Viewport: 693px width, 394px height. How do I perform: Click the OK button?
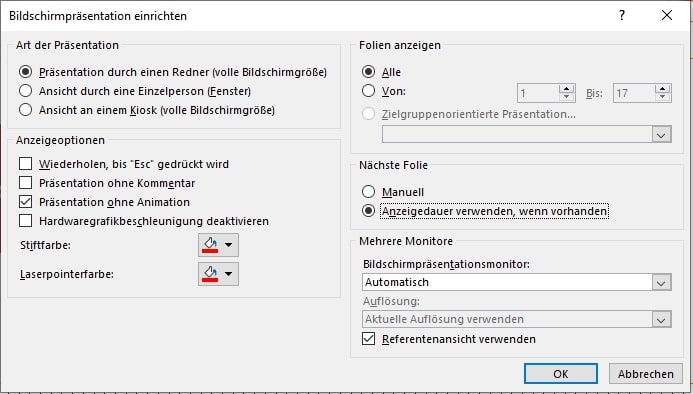pos(560,374)
